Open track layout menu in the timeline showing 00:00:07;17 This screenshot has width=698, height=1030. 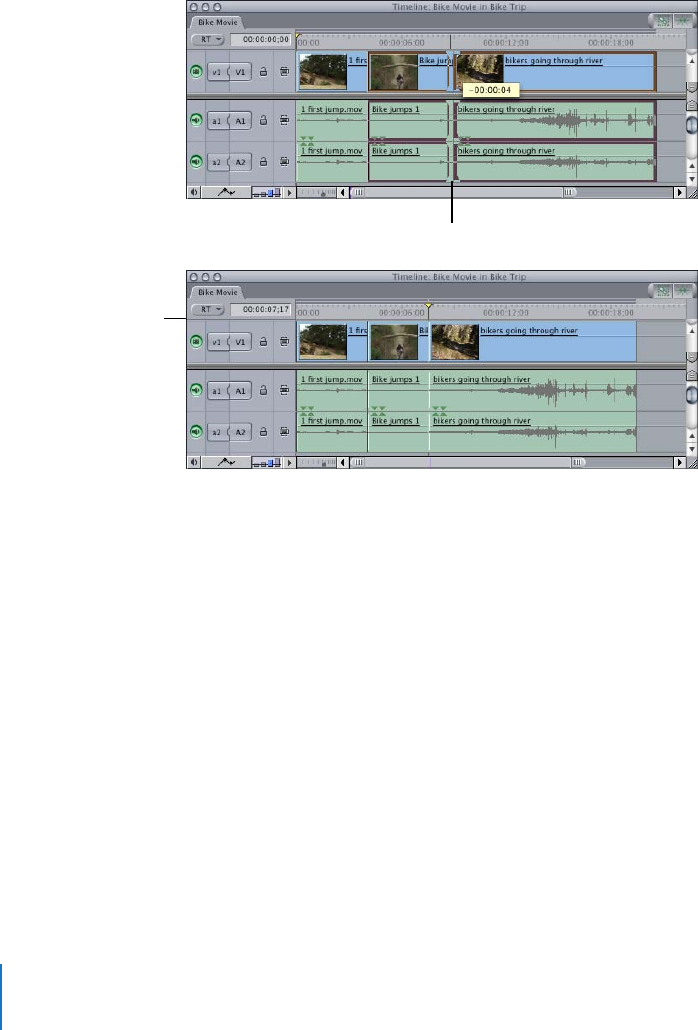290,463
